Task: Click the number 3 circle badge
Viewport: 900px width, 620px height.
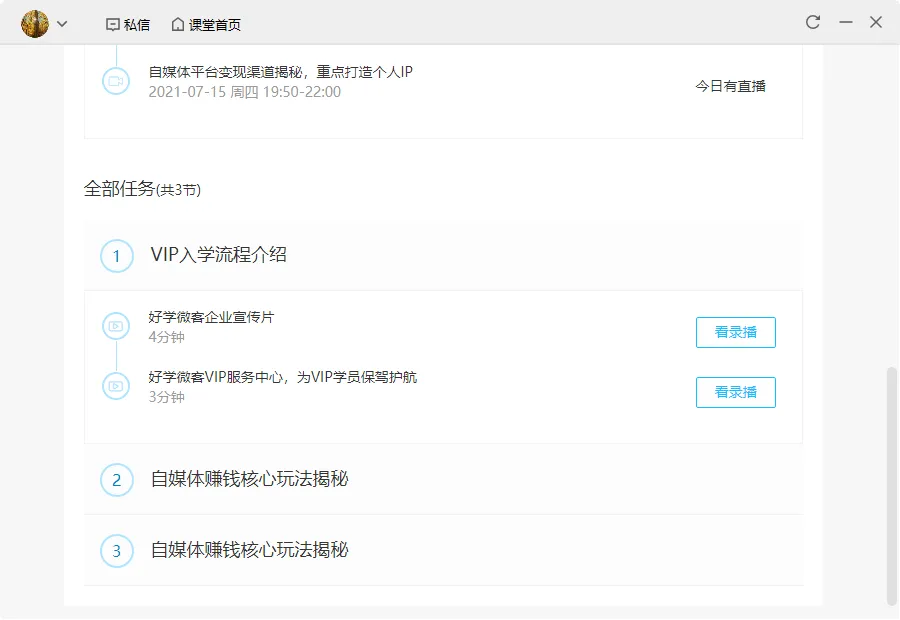Action: point(117,551)
